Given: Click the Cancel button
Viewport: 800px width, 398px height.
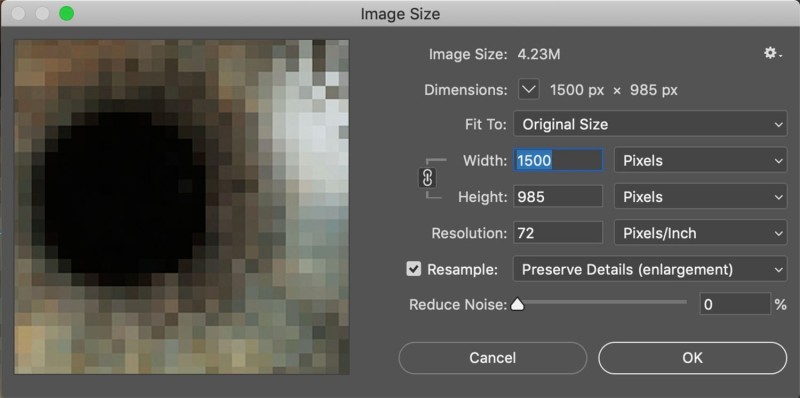Looking at the screenshot, I should [x=492, y=358].
